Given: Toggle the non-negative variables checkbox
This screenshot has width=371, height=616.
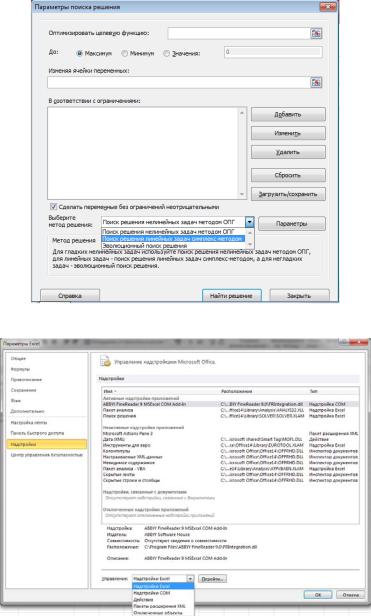Looking at the screenshot, I should (x=53, y=207).
